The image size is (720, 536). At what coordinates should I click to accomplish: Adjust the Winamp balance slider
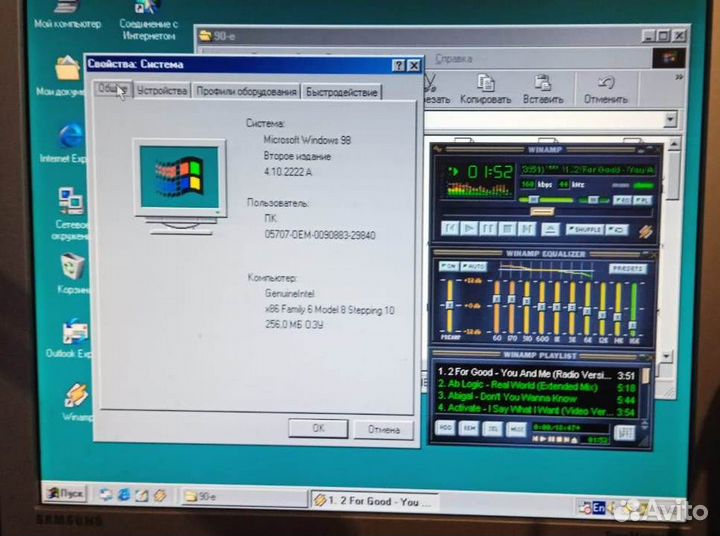click(x=593, y=200)
